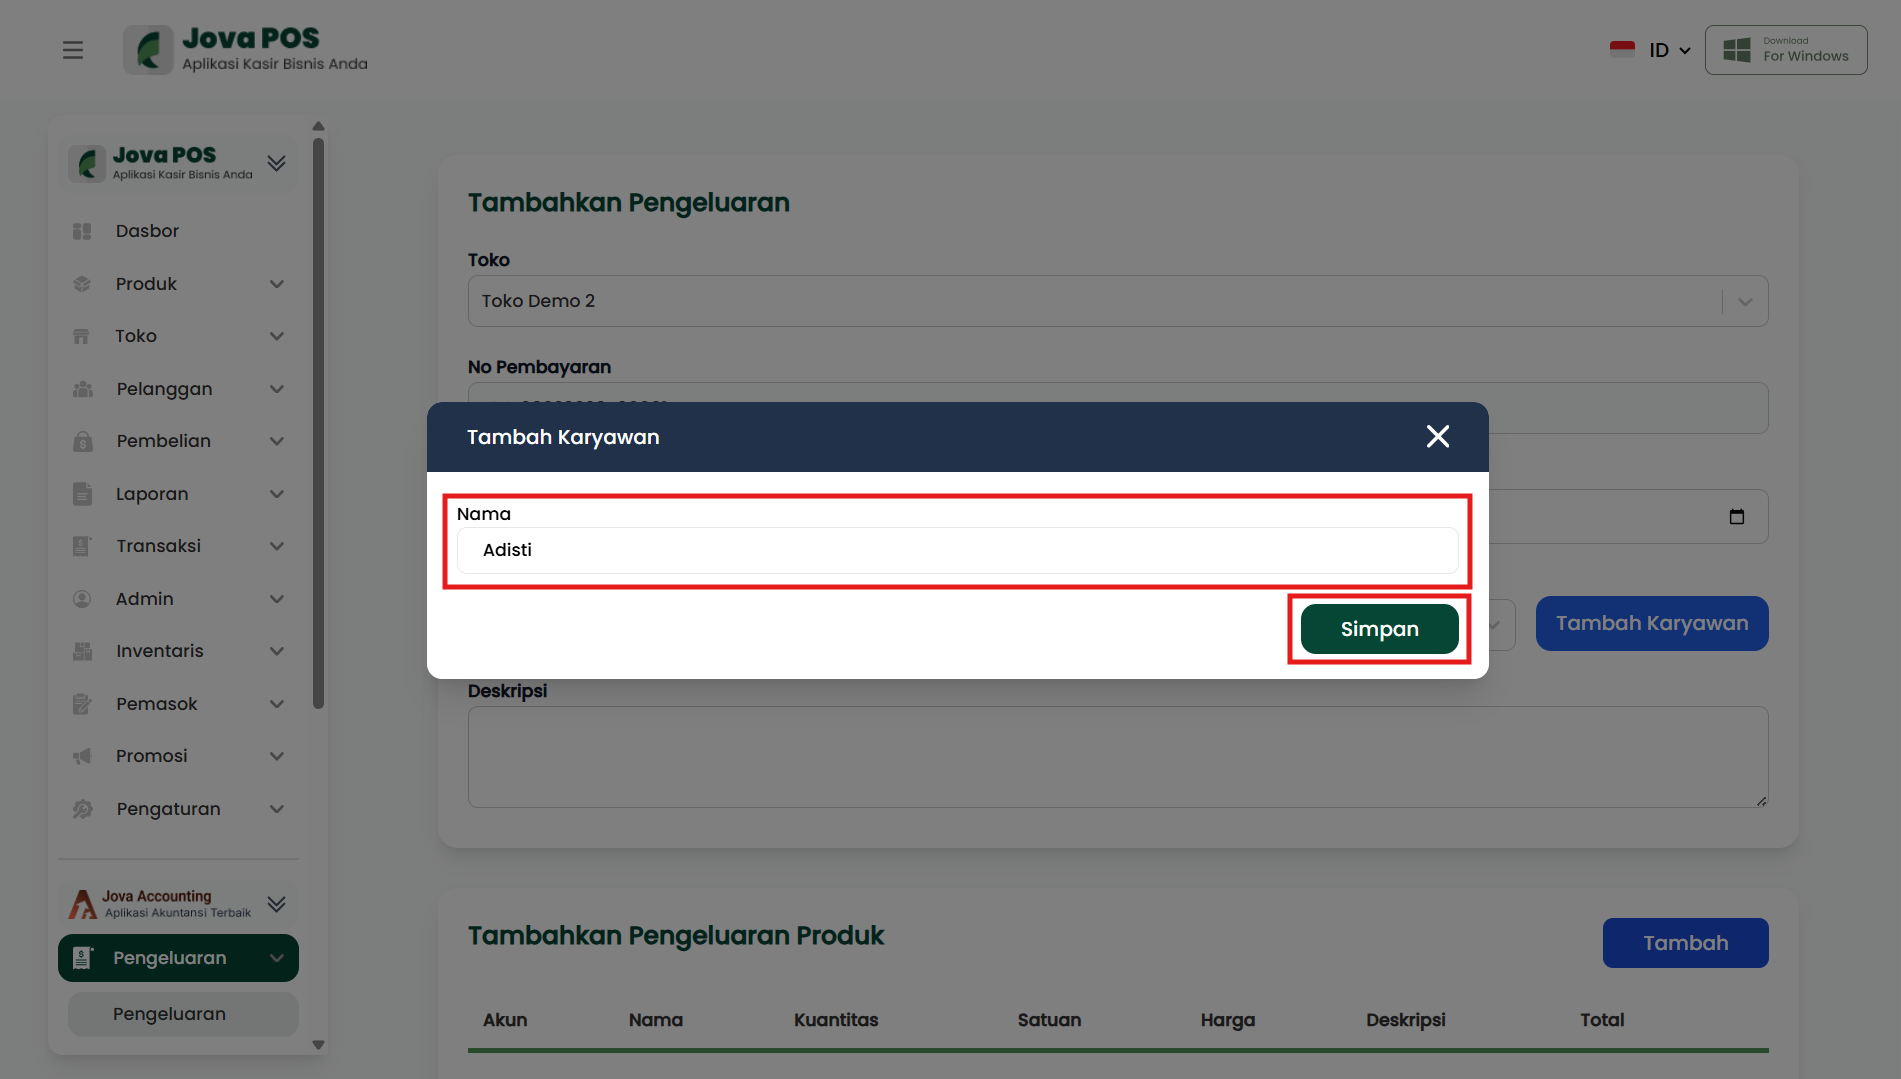Close the Tambah Karyawan dialog
The width and height of the screenshot is (1901, 1079).
(x=1437, y=436)
